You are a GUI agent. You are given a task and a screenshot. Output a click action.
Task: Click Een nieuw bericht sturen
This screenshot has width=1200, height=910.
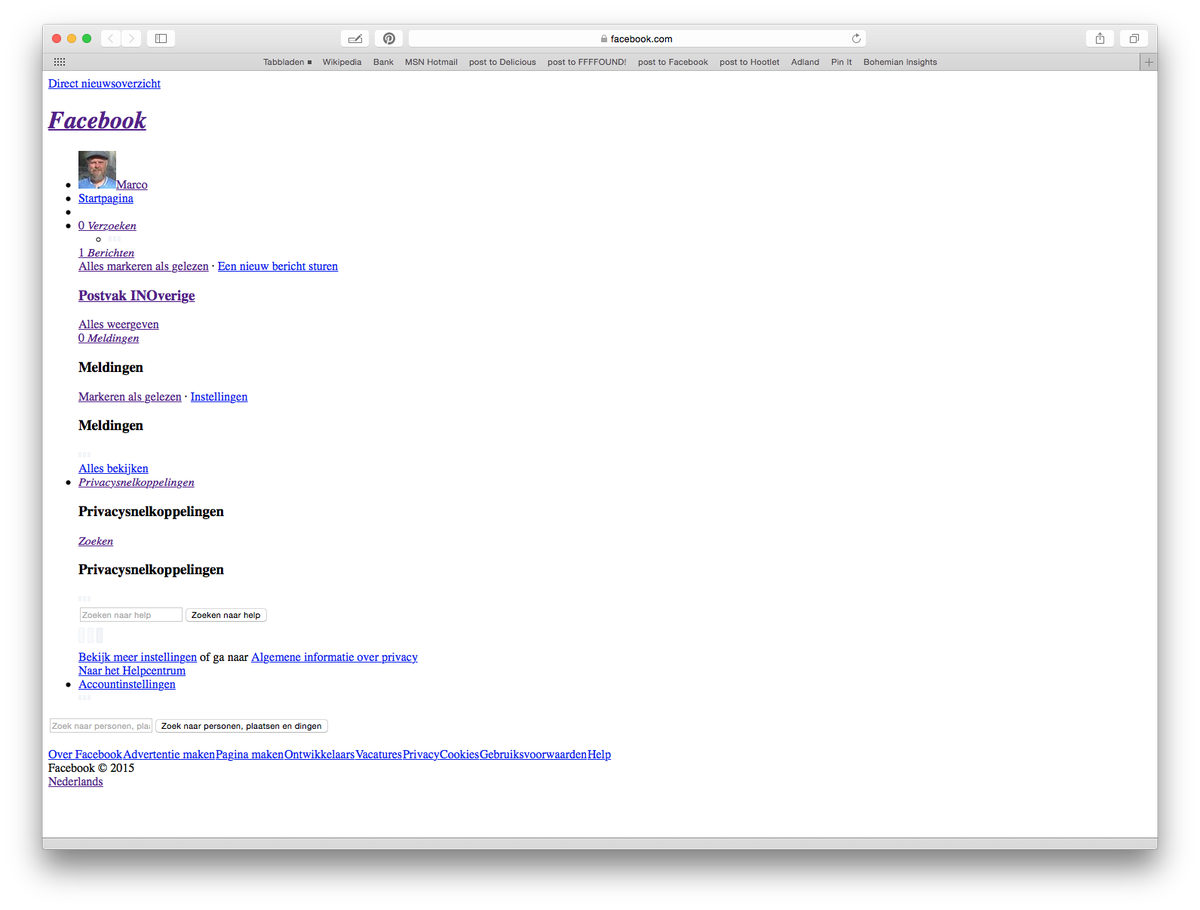point(278,267)
